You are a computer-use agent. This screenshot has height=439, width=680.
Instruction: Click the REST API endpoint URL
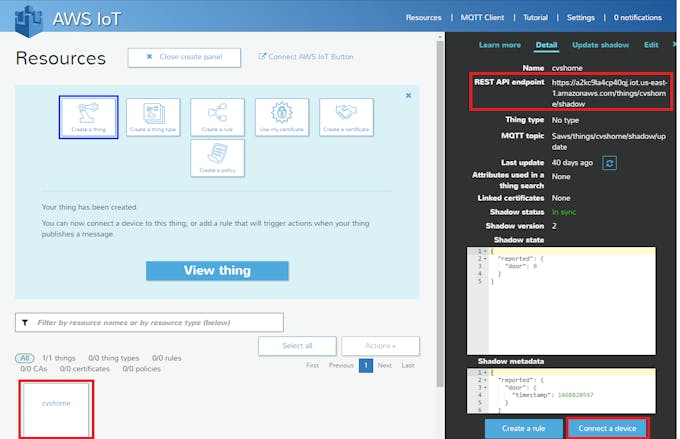point(609,93)
